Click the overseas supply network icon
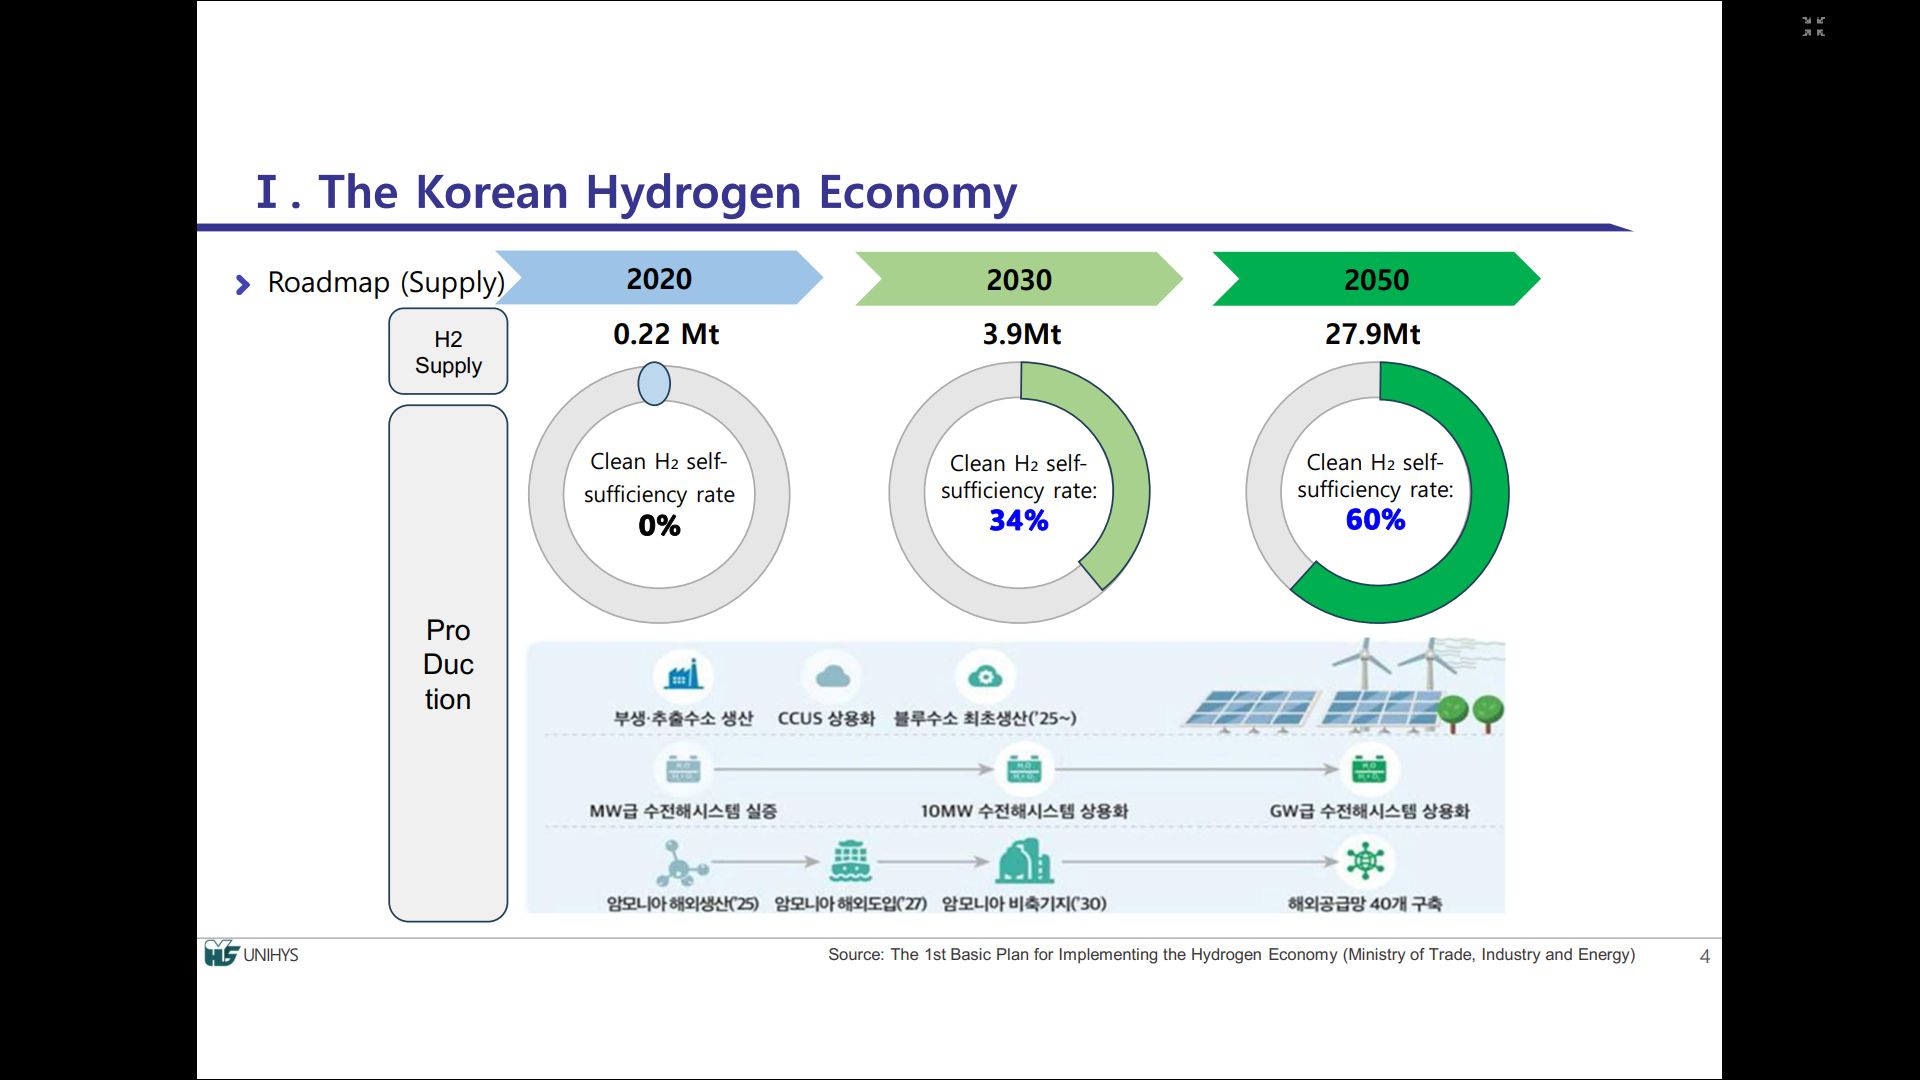This screenshot has height=1080, width=1920. pyautogui.click(x=1365, y=861)
